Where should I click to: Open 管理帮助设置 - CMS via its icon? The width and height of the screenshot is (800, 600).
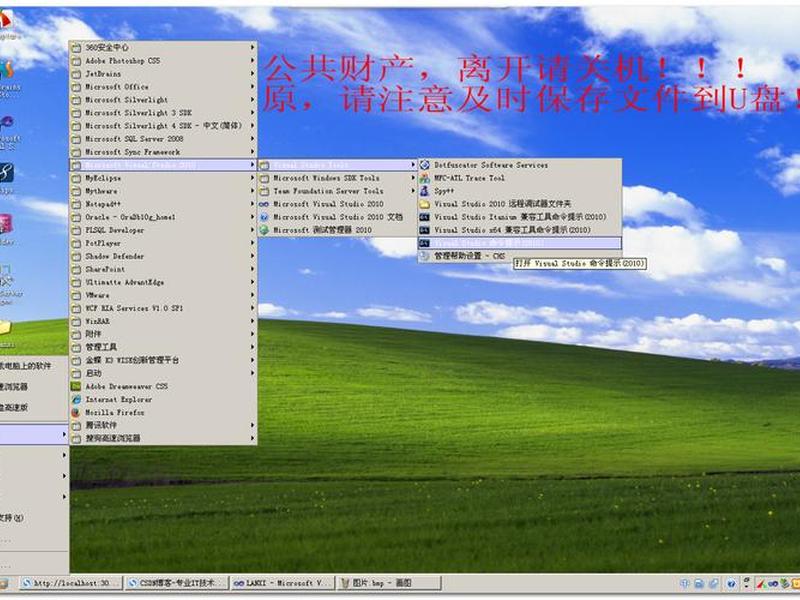(x=424, y=256)
